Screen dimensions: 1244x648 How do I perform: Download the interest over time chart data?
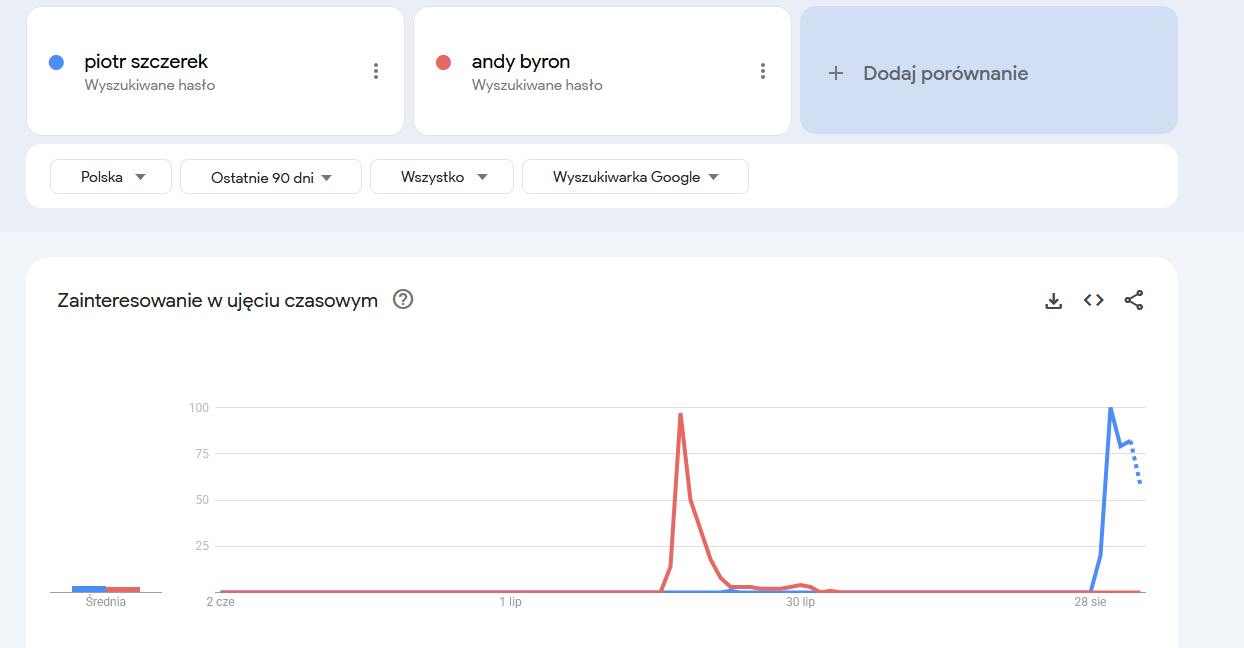click(1053, 301)
